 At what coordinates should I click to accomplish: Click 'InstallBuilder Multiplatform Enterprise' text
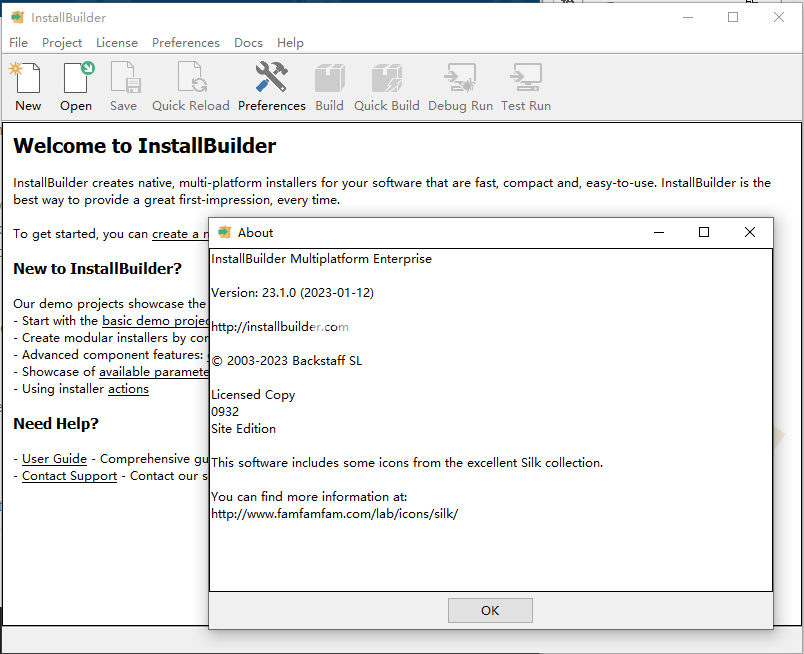click(x=321, y=259)
